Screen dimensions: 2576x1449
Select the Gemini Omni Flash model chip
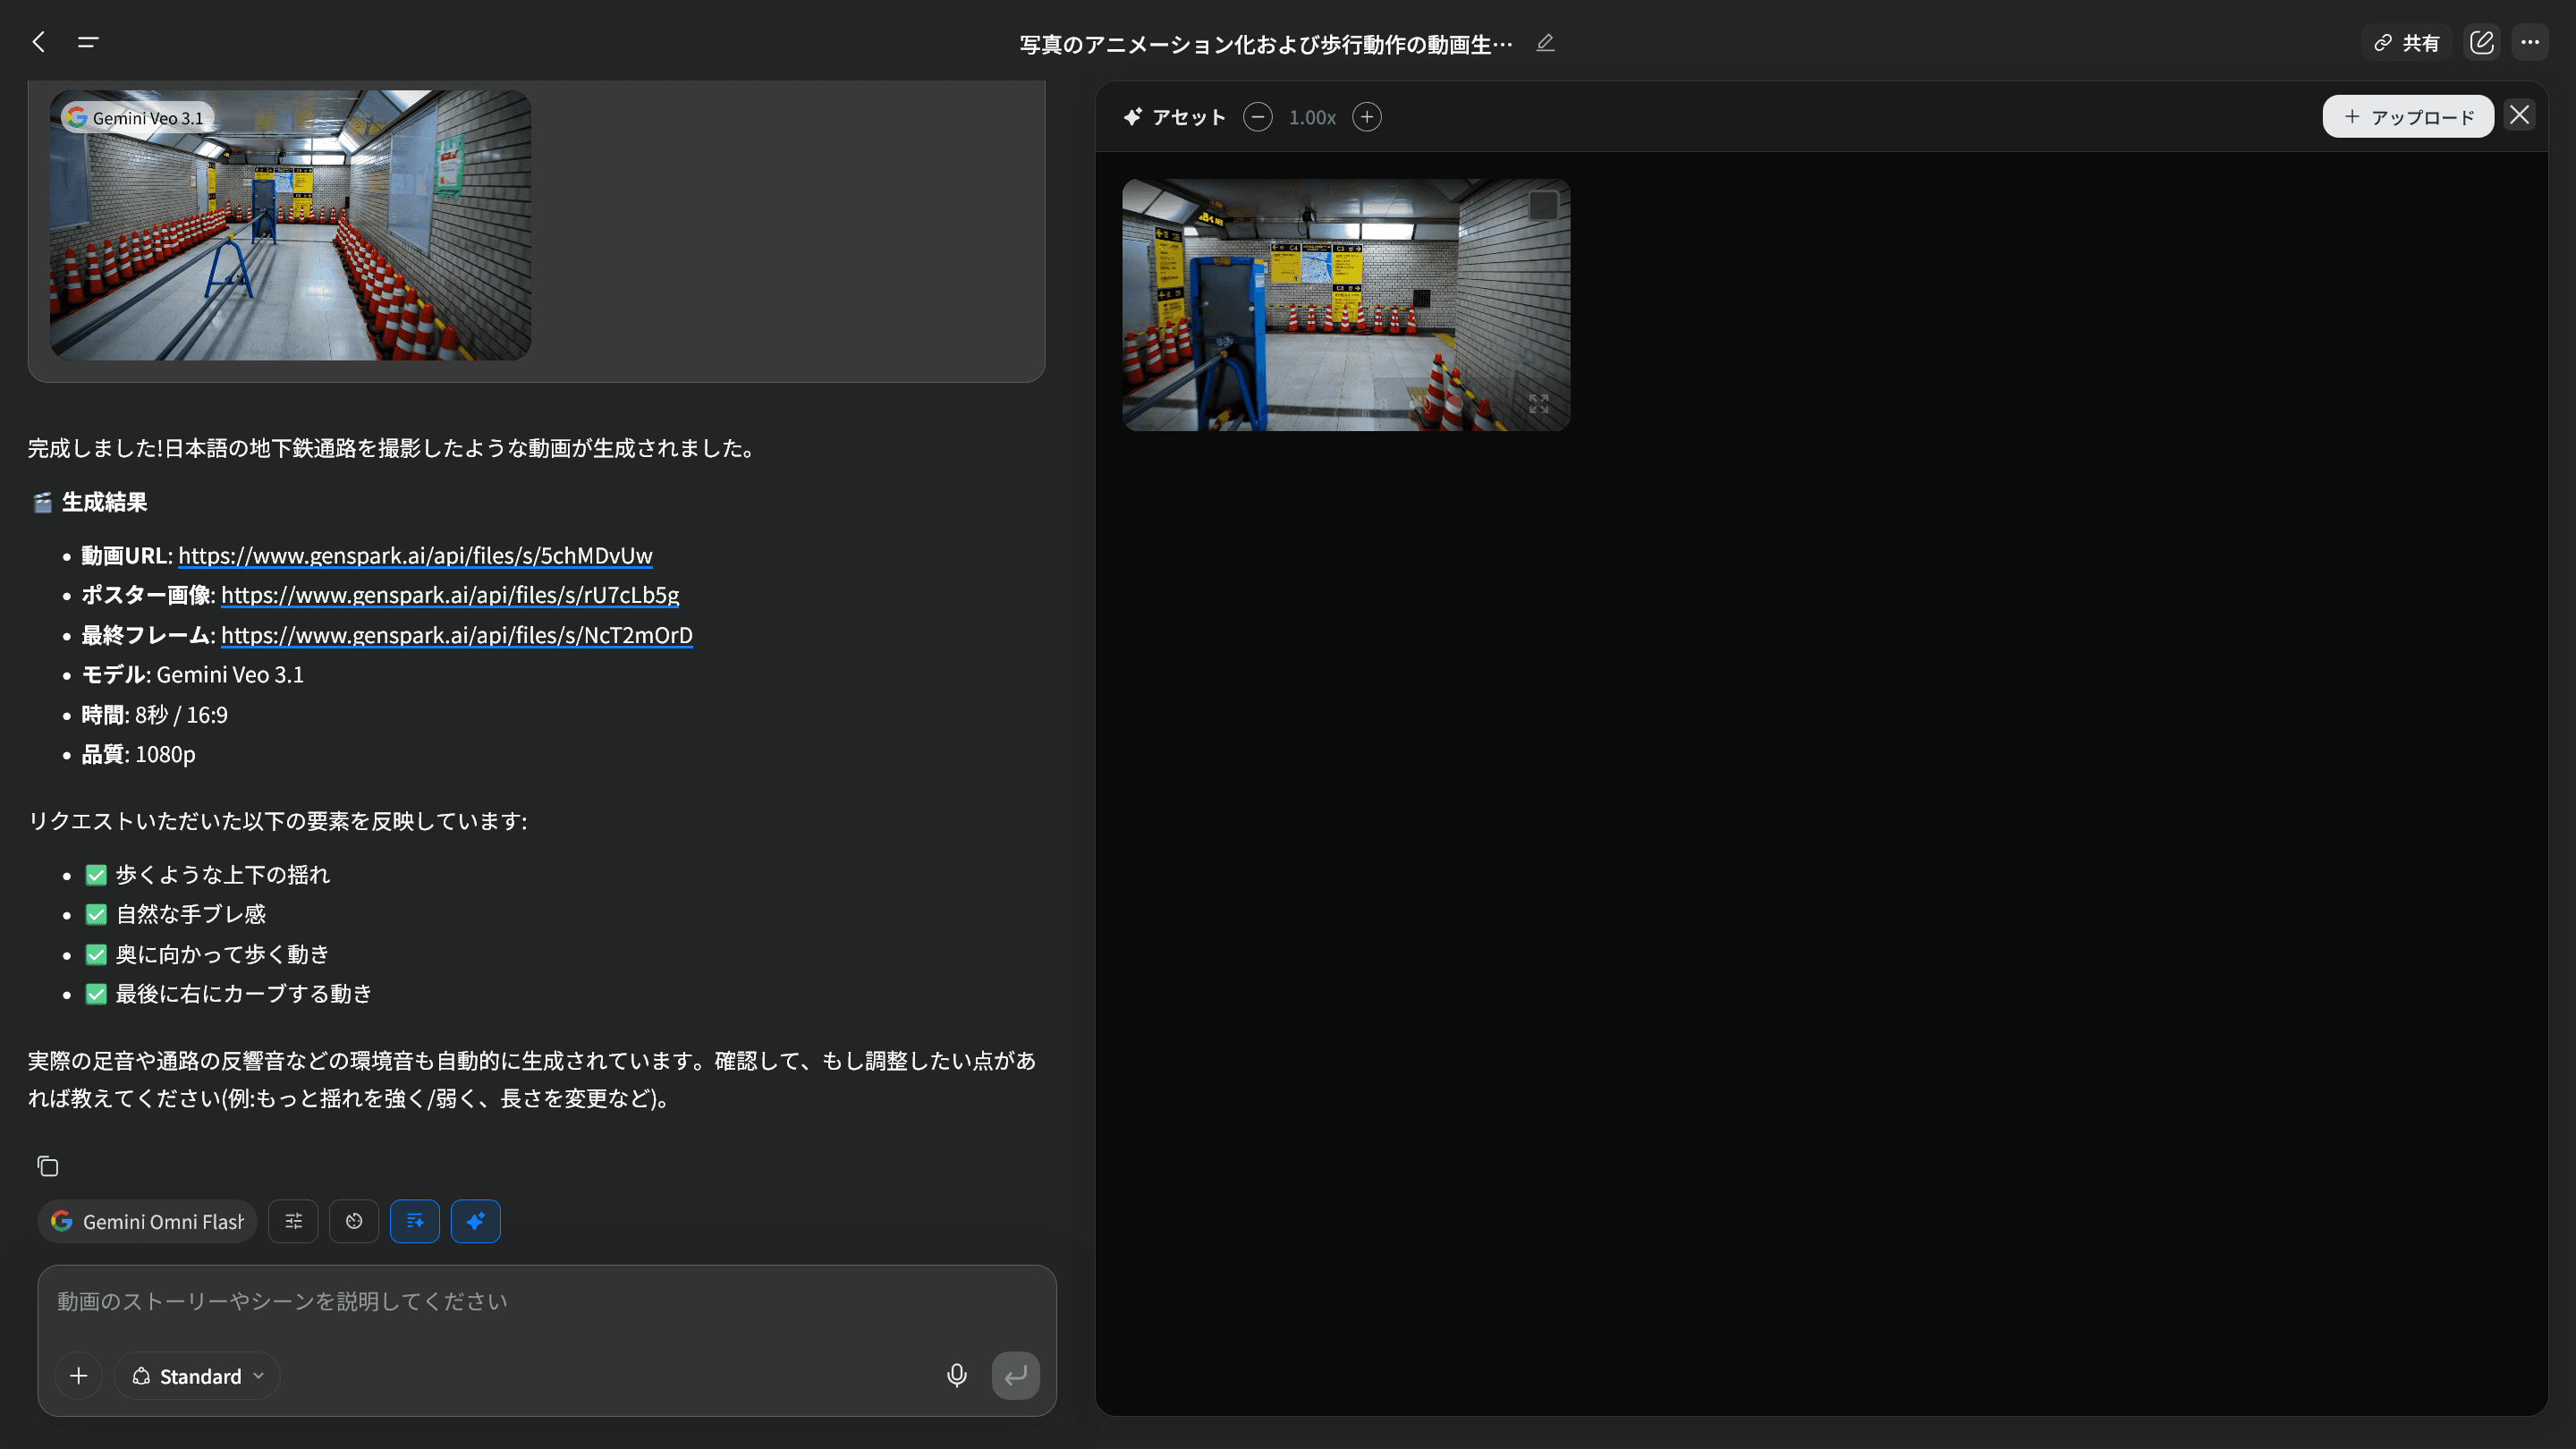coord(148,1221)
